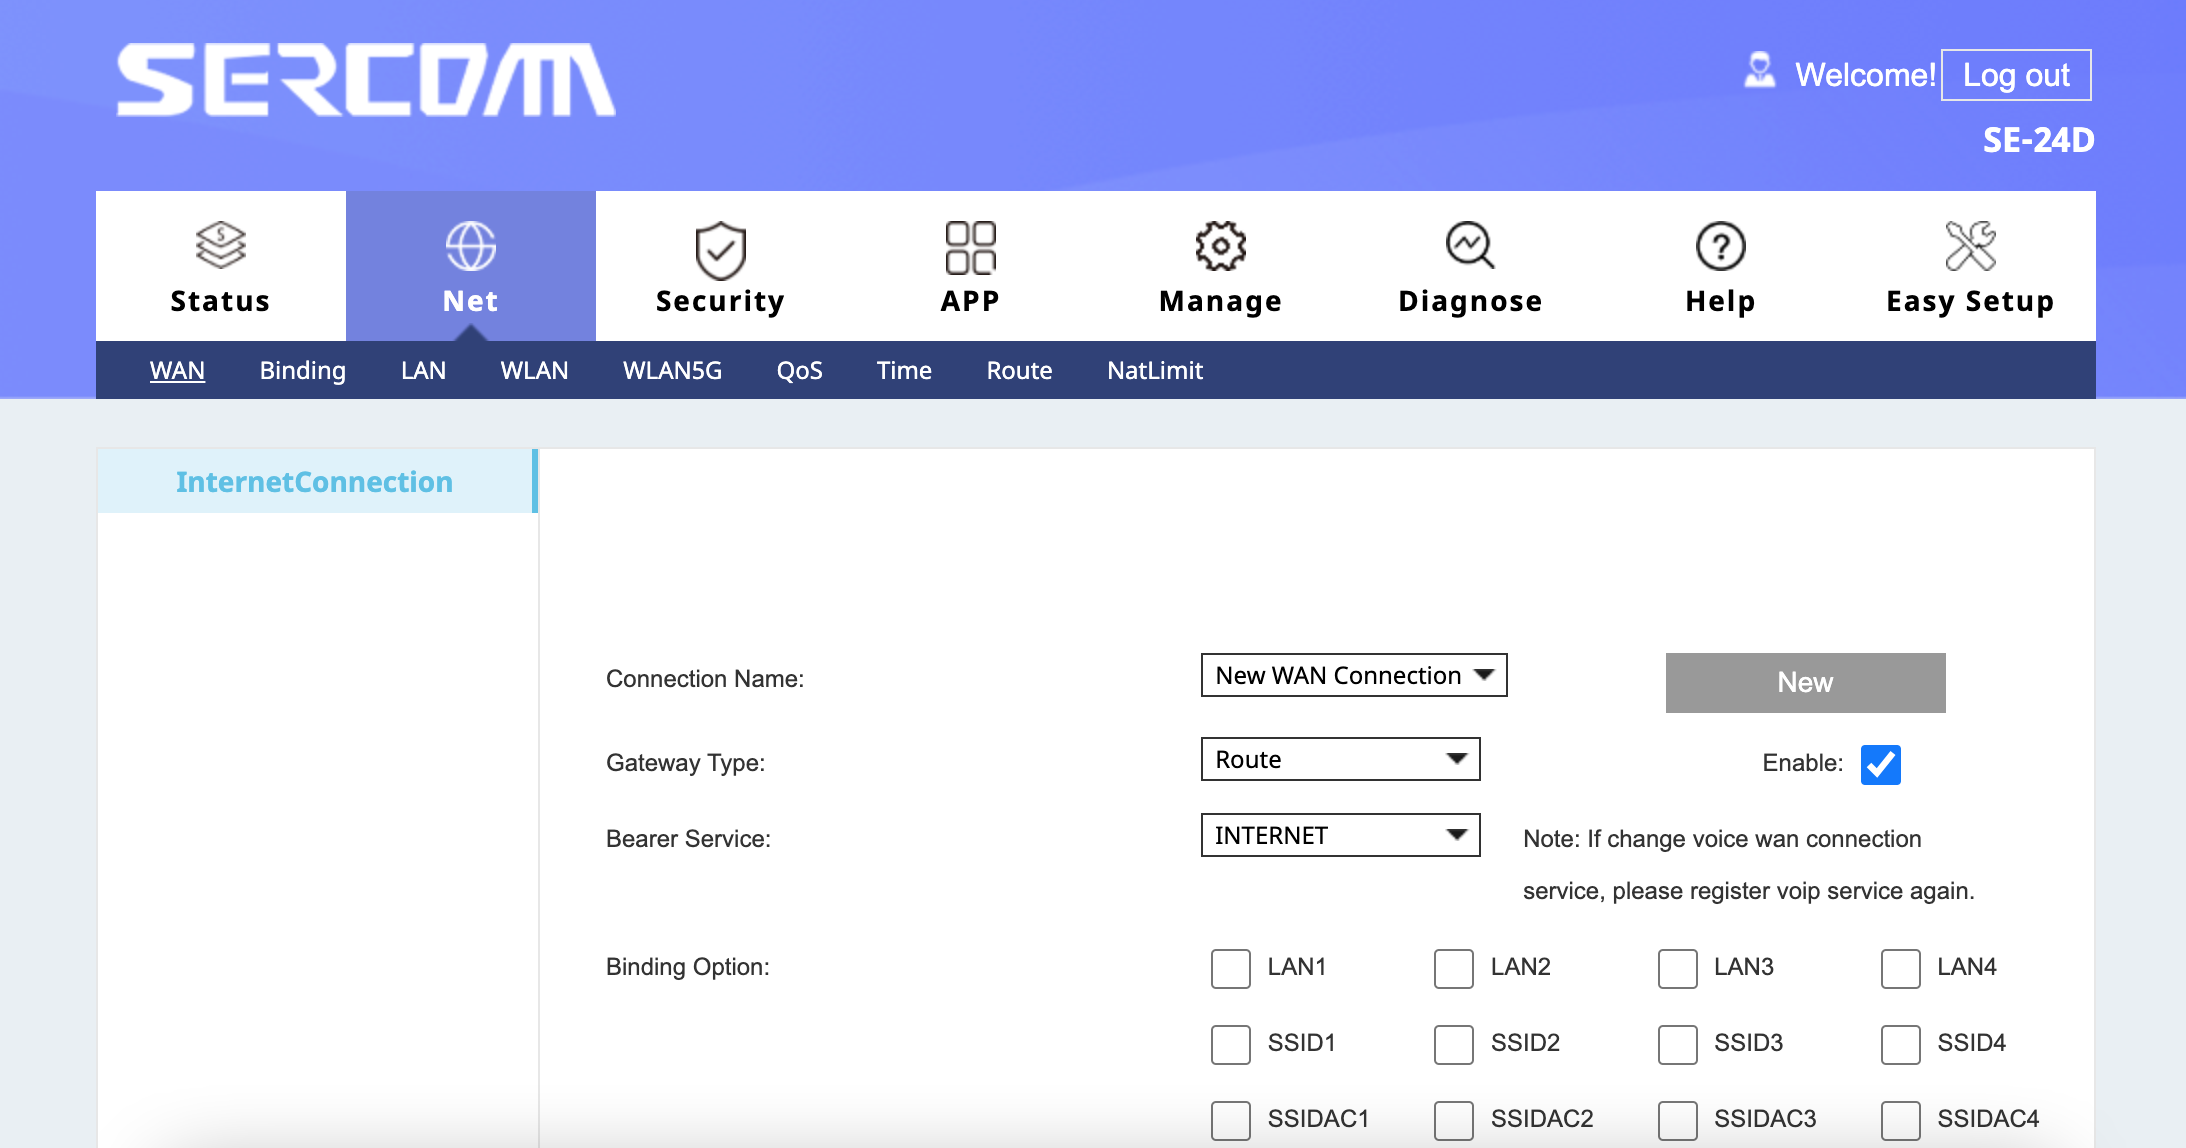Viewport: 2186px width, 1148px height.
Task: Check the LAN1 binding option
Action: tap(1230, 968)
